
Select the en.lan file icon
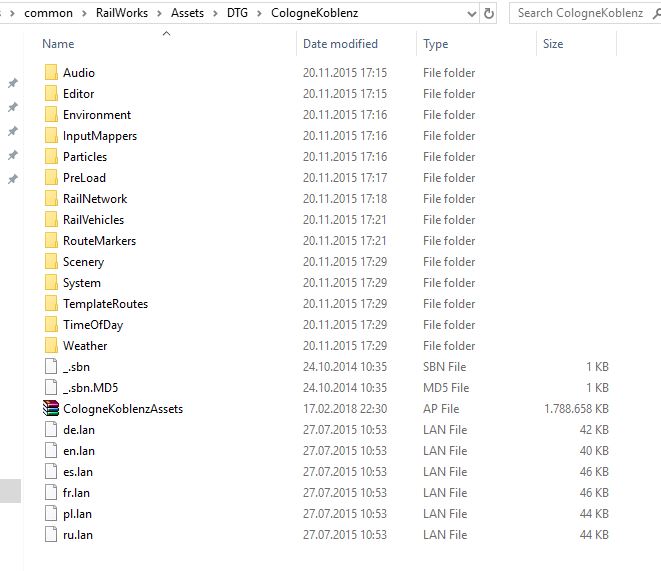tap(51, 450)
